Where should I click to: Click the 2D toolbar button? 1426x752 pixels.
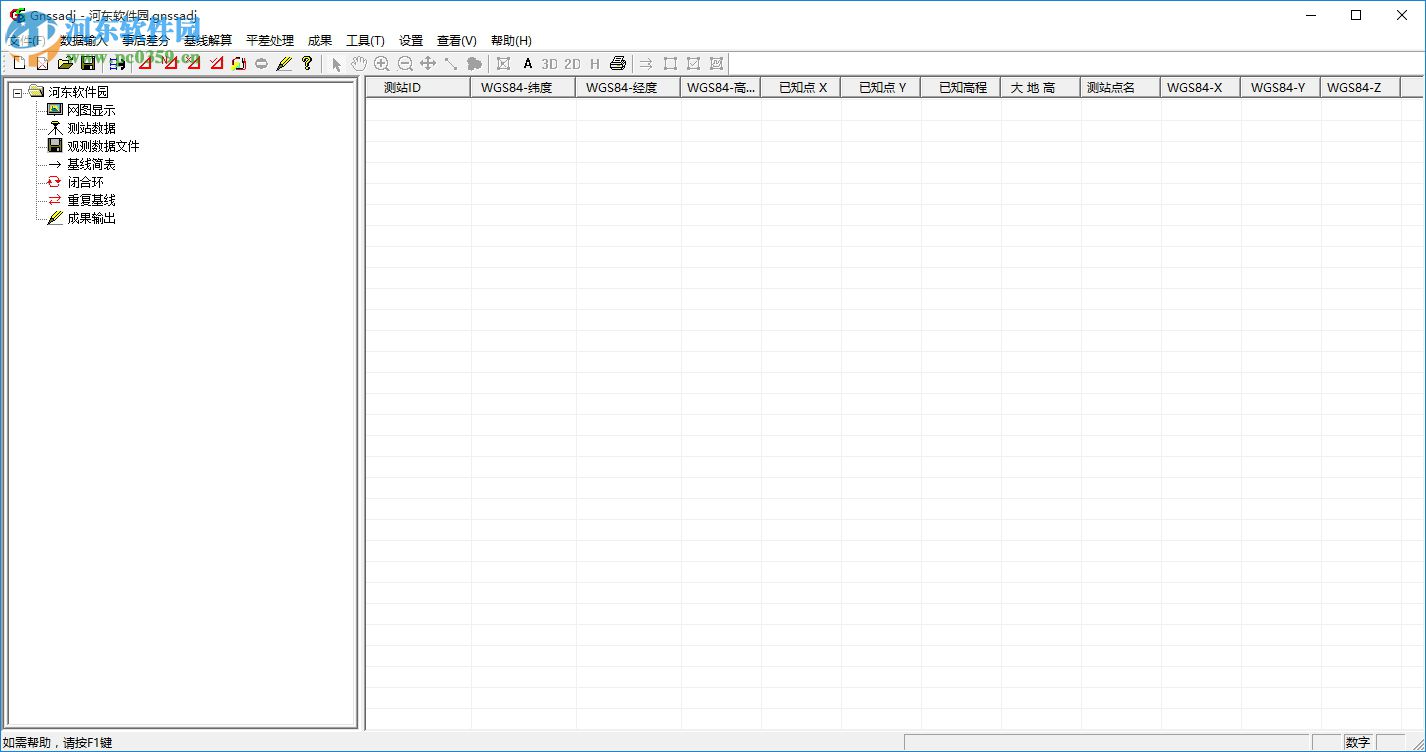[572, 64]
